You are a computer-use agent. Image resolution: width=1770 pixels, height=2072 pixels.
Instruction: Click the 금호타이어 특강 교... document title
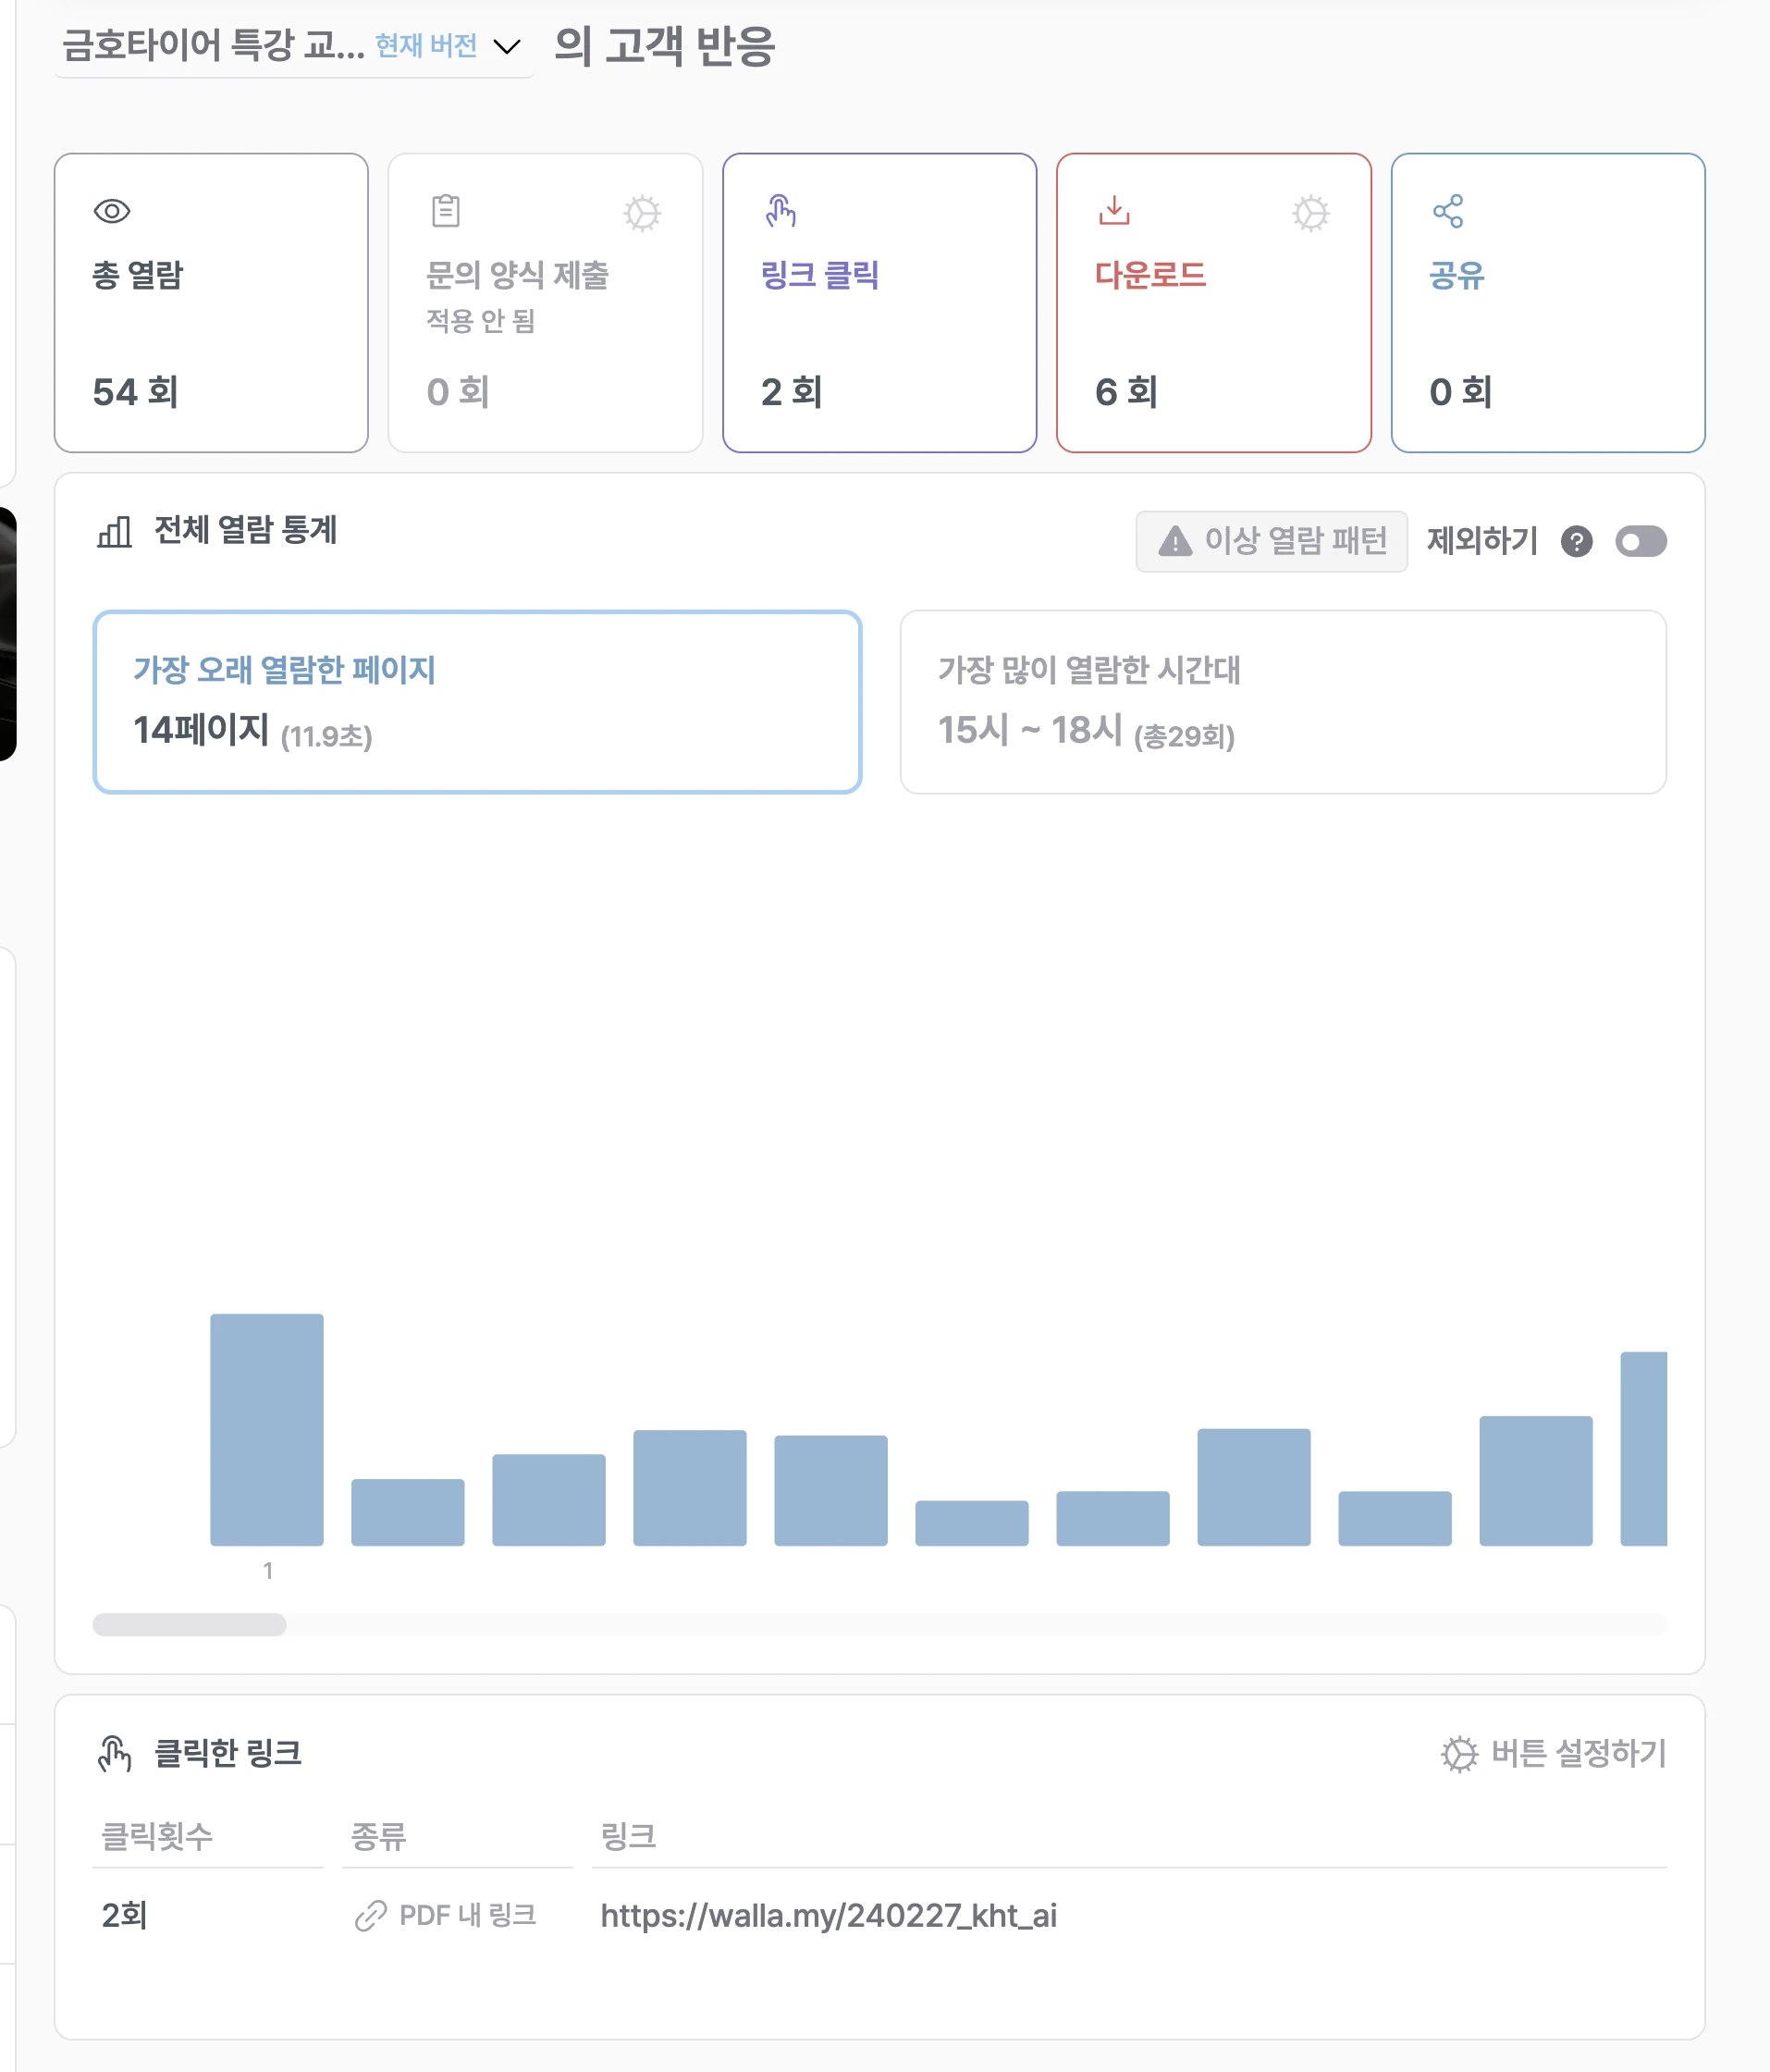tap(213, 45)
